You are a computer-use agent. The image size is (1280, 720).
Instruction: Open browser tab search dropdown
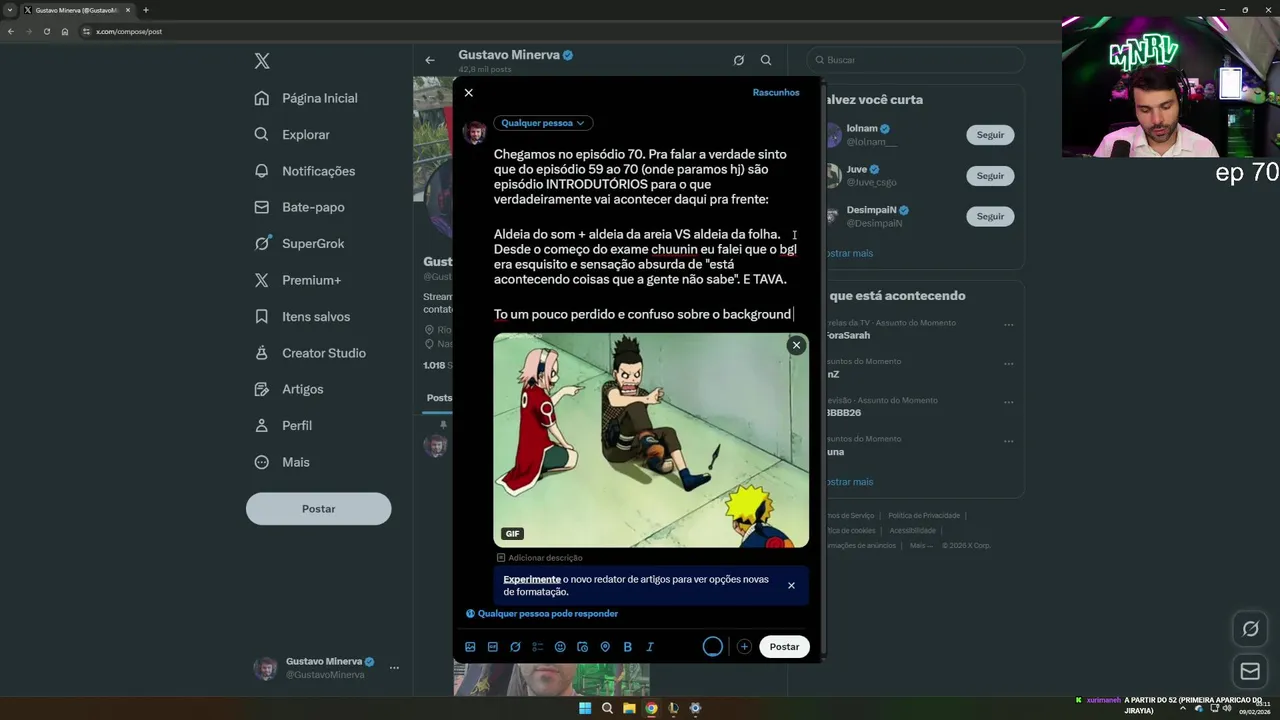[x=9, y=10]
